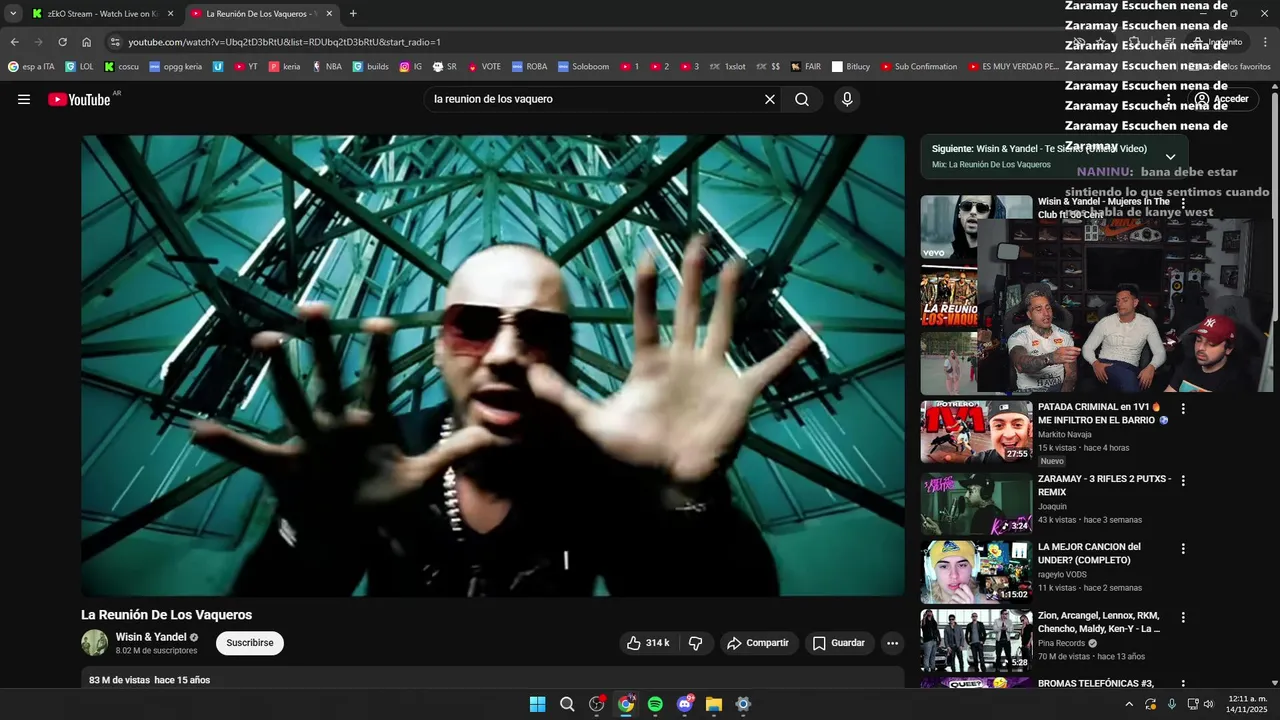The image size is (1280, 720).
Task: Open the gear Settings app on taskbar
Action: 743,704
